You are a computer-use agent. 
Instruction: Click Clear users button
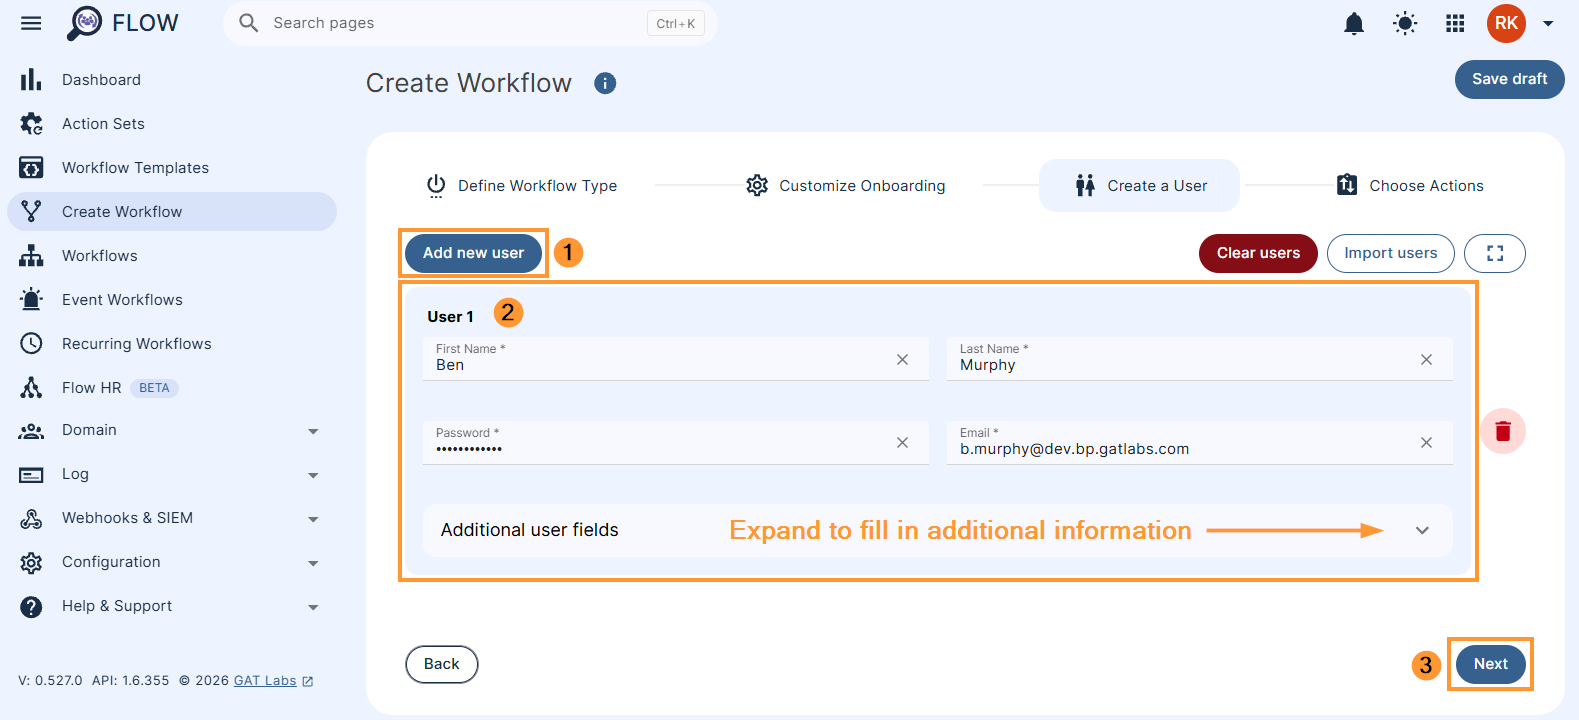[x=1258, y=253]
